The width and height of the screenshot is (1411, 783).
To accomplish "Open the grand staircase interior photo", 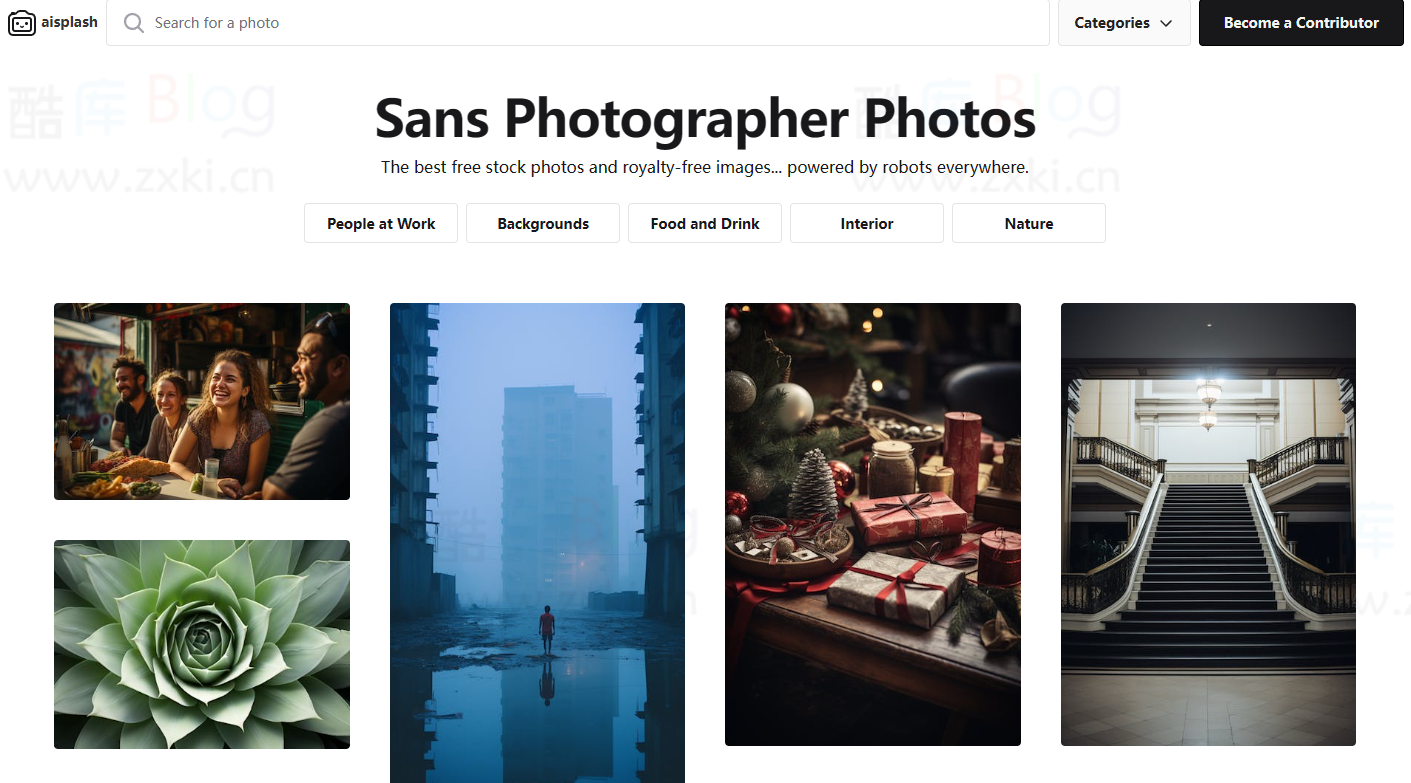I will [x=1208, y=524].
